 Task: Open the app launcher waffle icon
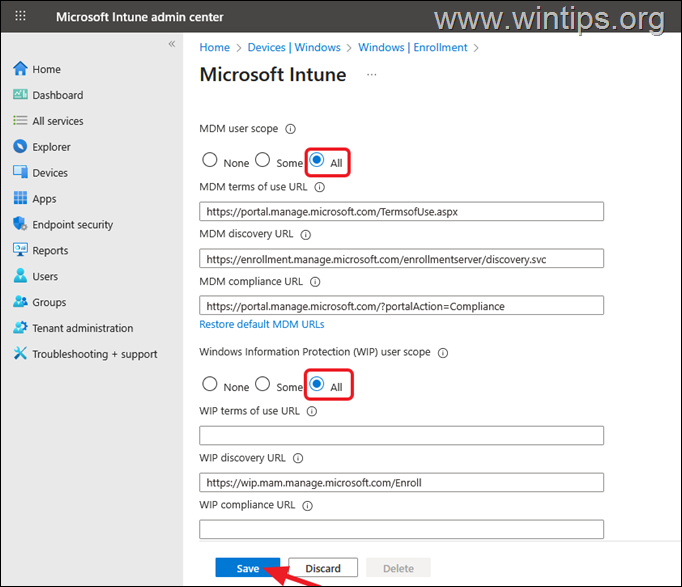pos(20,17)
